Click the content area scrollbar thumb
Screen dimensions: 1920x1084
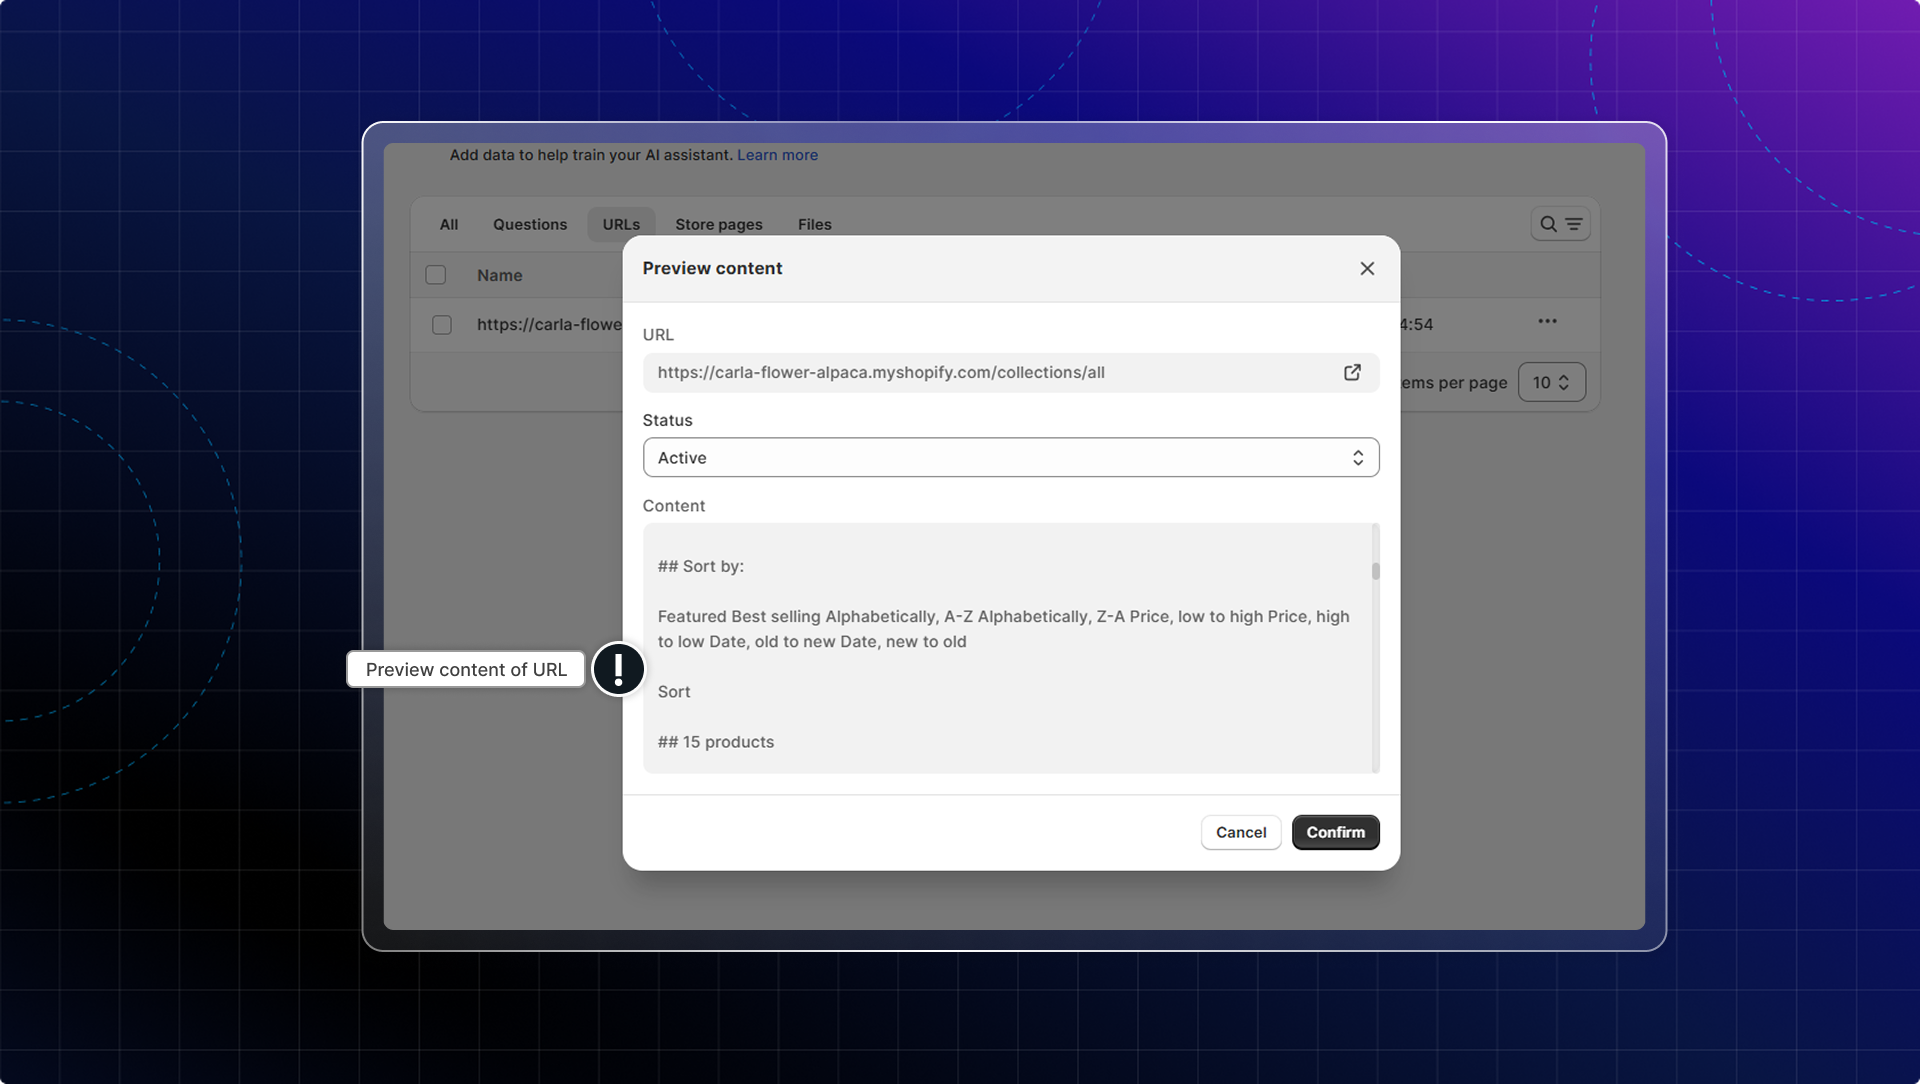coord(1376,571)
